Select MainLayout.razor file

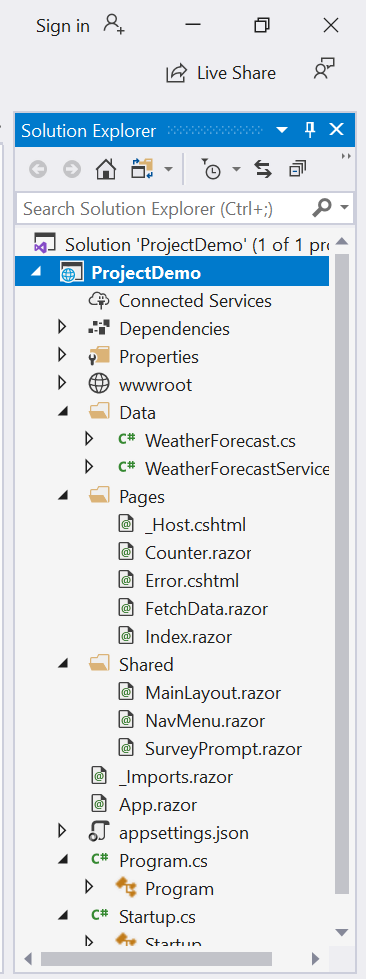pyautogui.click(x=212, y=693)
